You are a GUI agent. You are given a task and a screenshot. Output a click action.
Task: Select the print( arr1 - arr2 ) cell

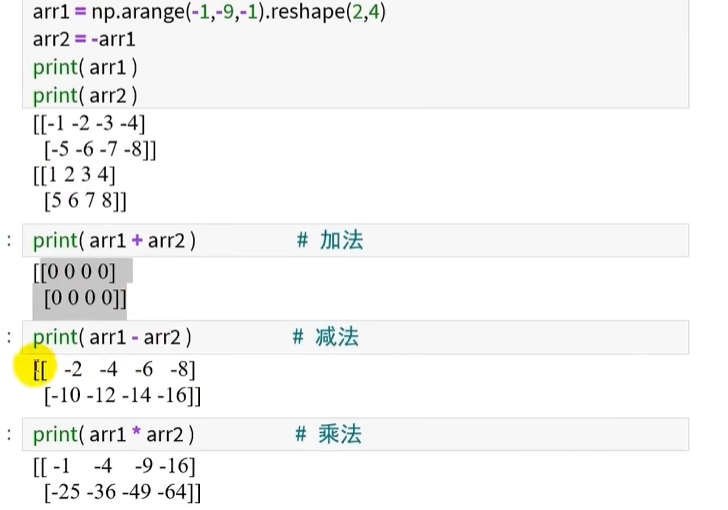112,337
